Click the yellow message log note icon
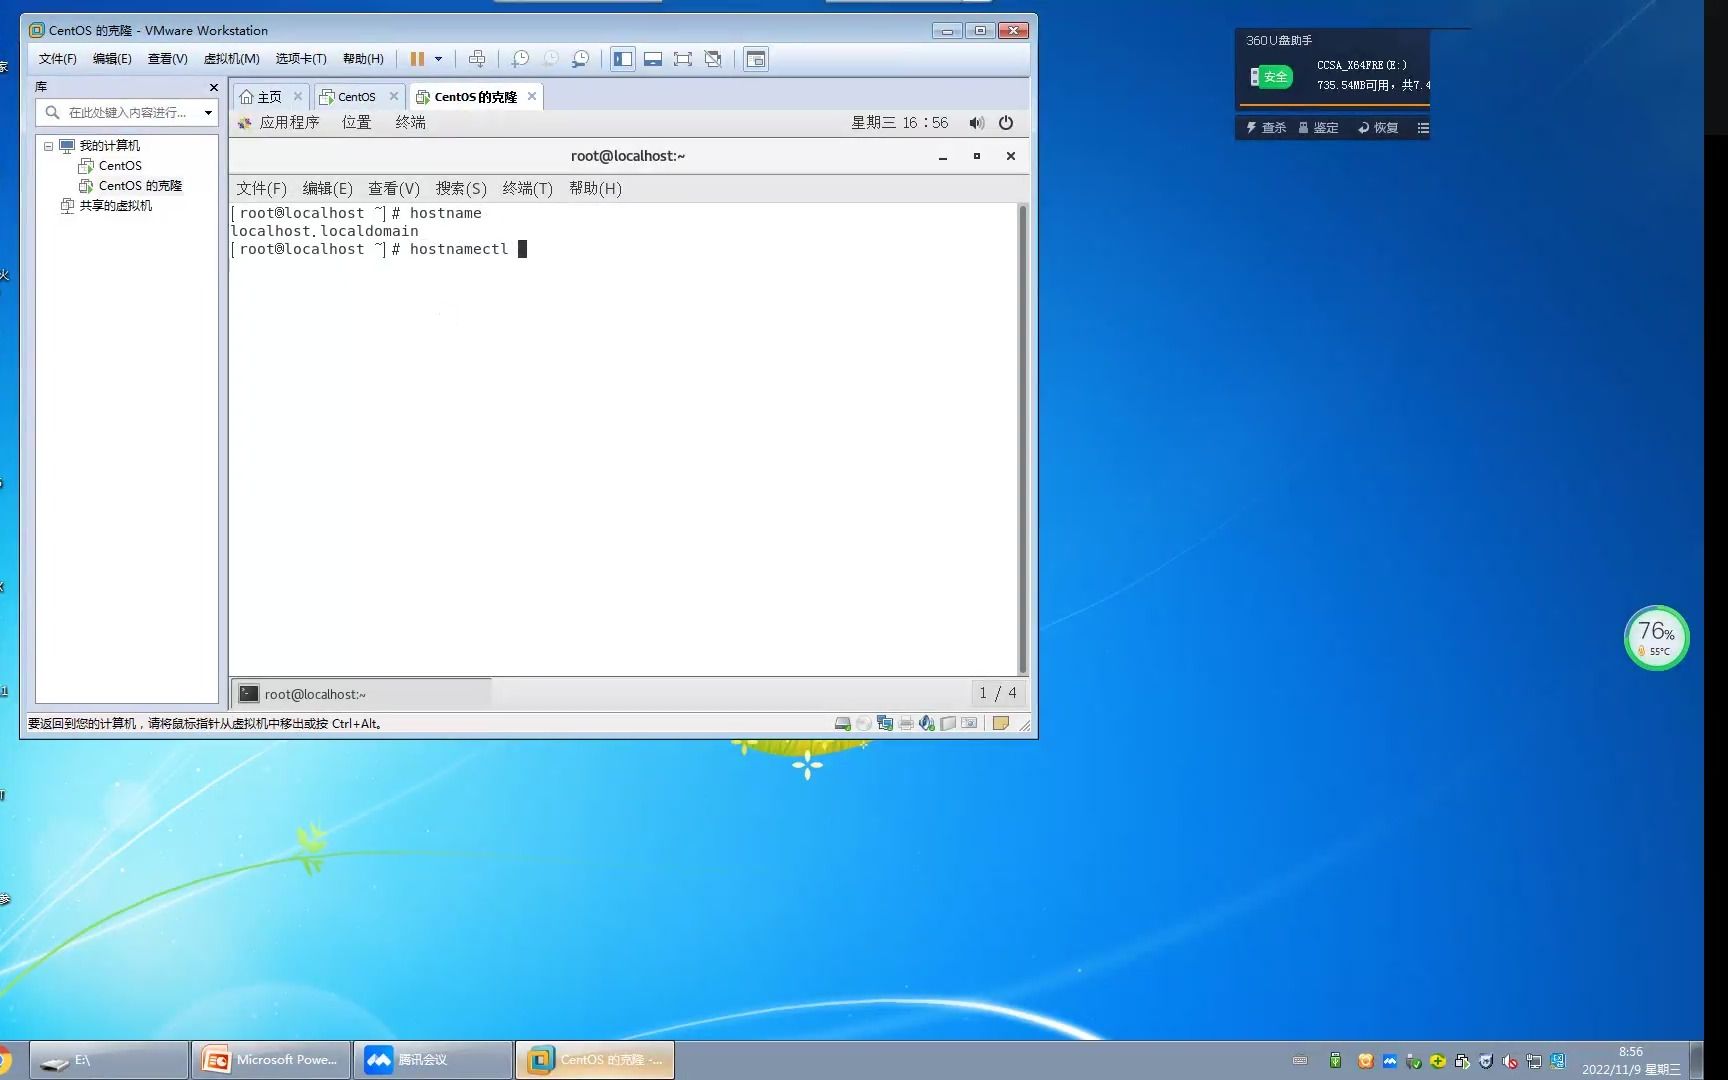This screenshot has height=1080, width=1728. pyautogui.click(x=1001, y=723)
